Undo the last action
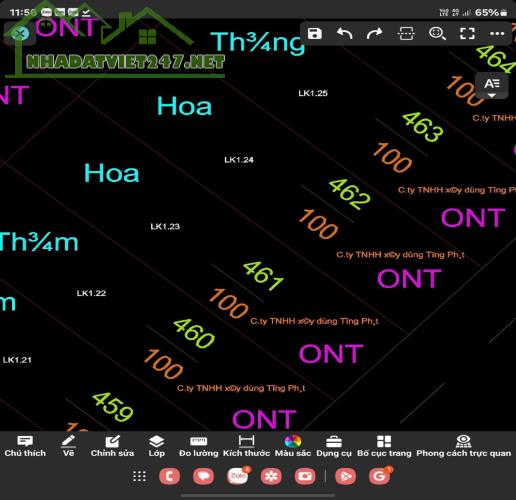Viewport: 516px width, 500px height. (x=344, y=34)
